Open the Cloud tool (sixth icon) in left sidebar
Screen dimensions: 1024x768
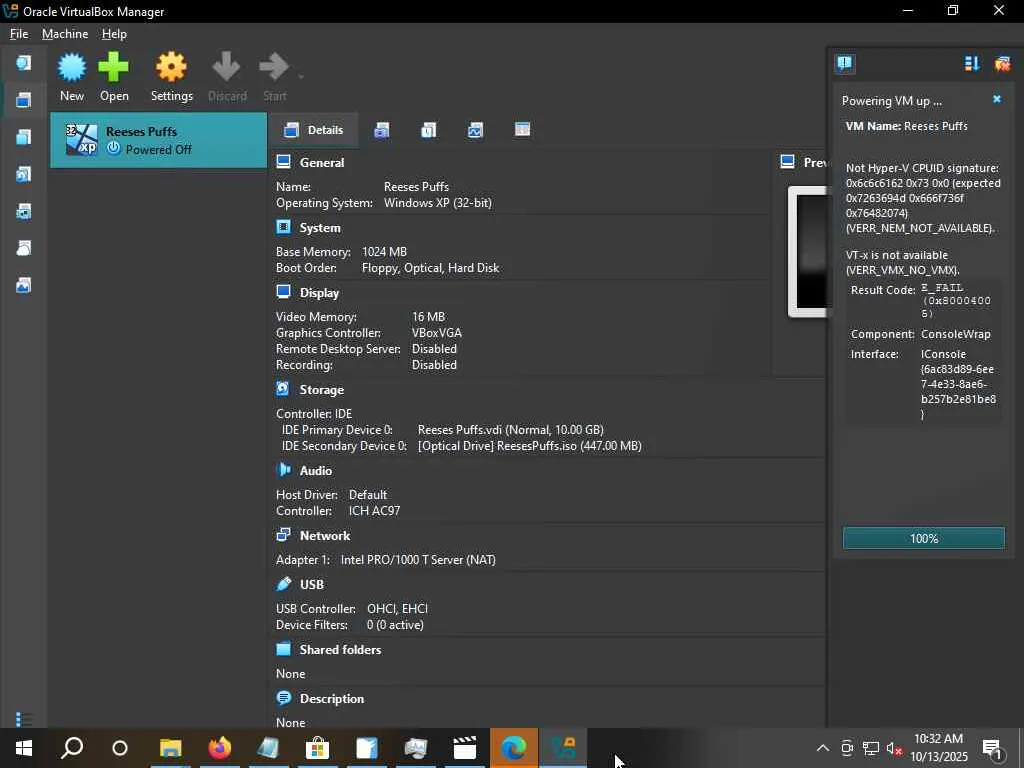24,248
